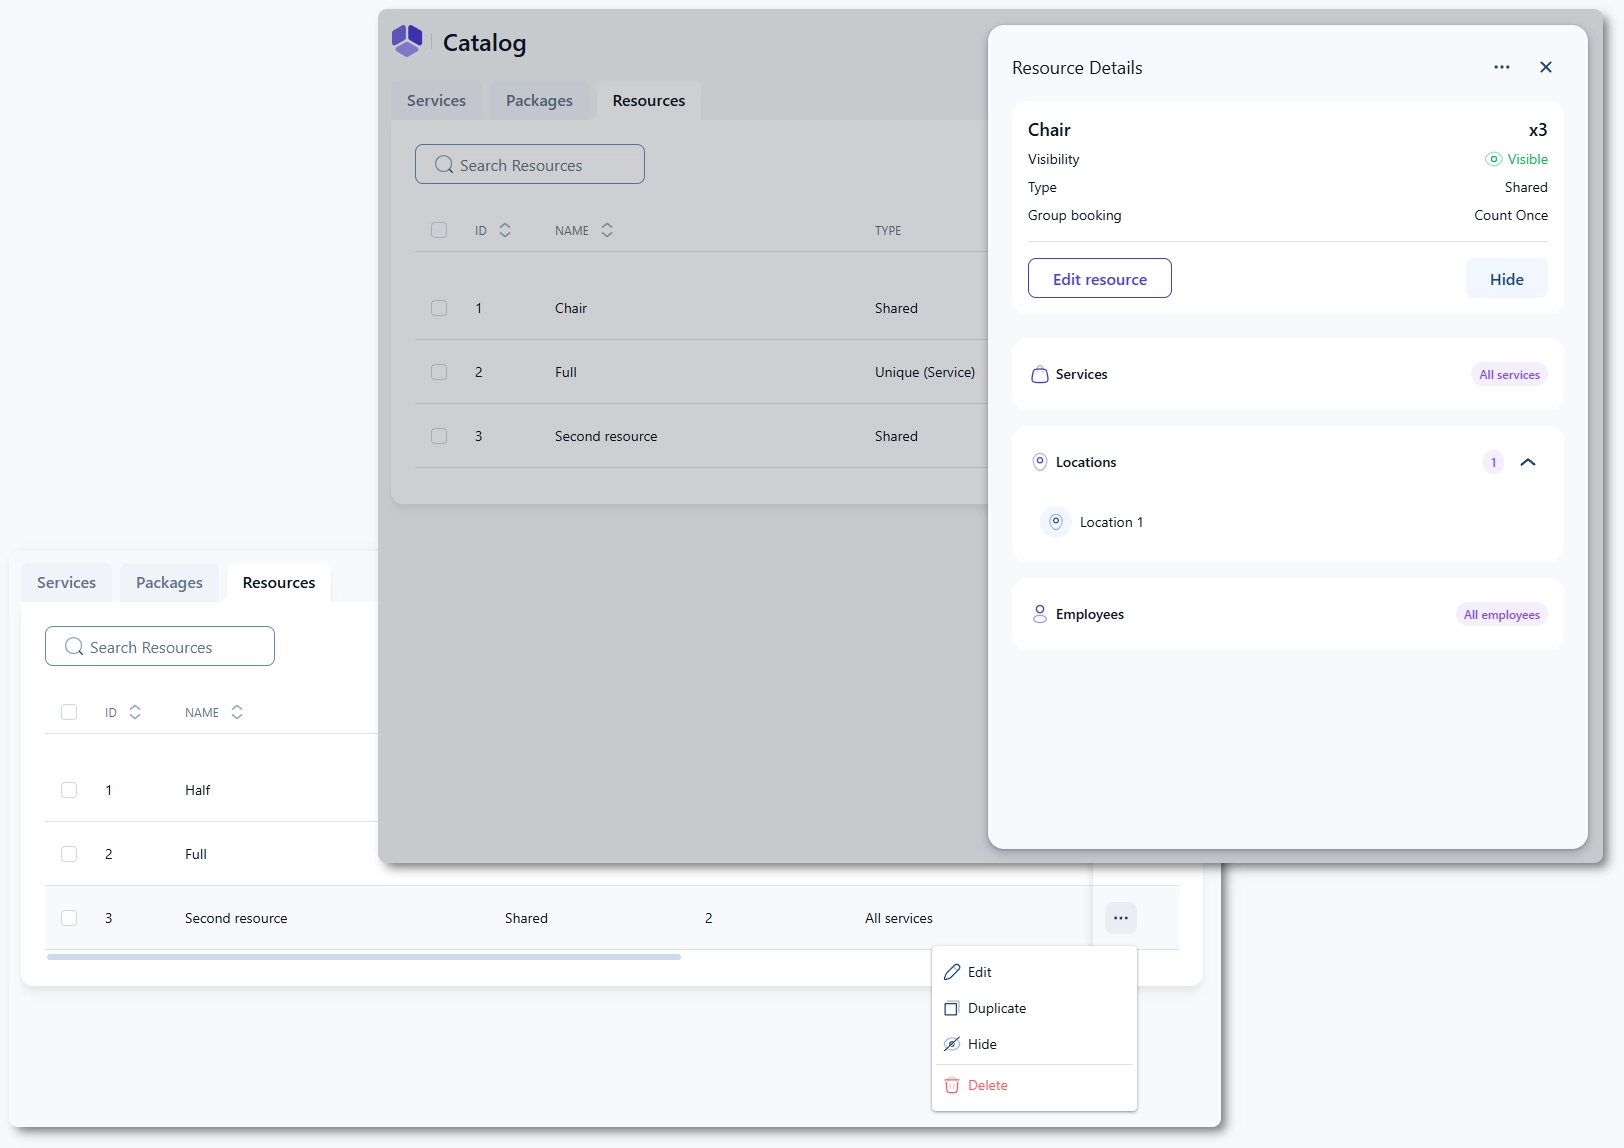The width and height of the screenshot is (1624, 1148).
Task: Click the Catalog logo icon
Action: click(x=407, y=41)
